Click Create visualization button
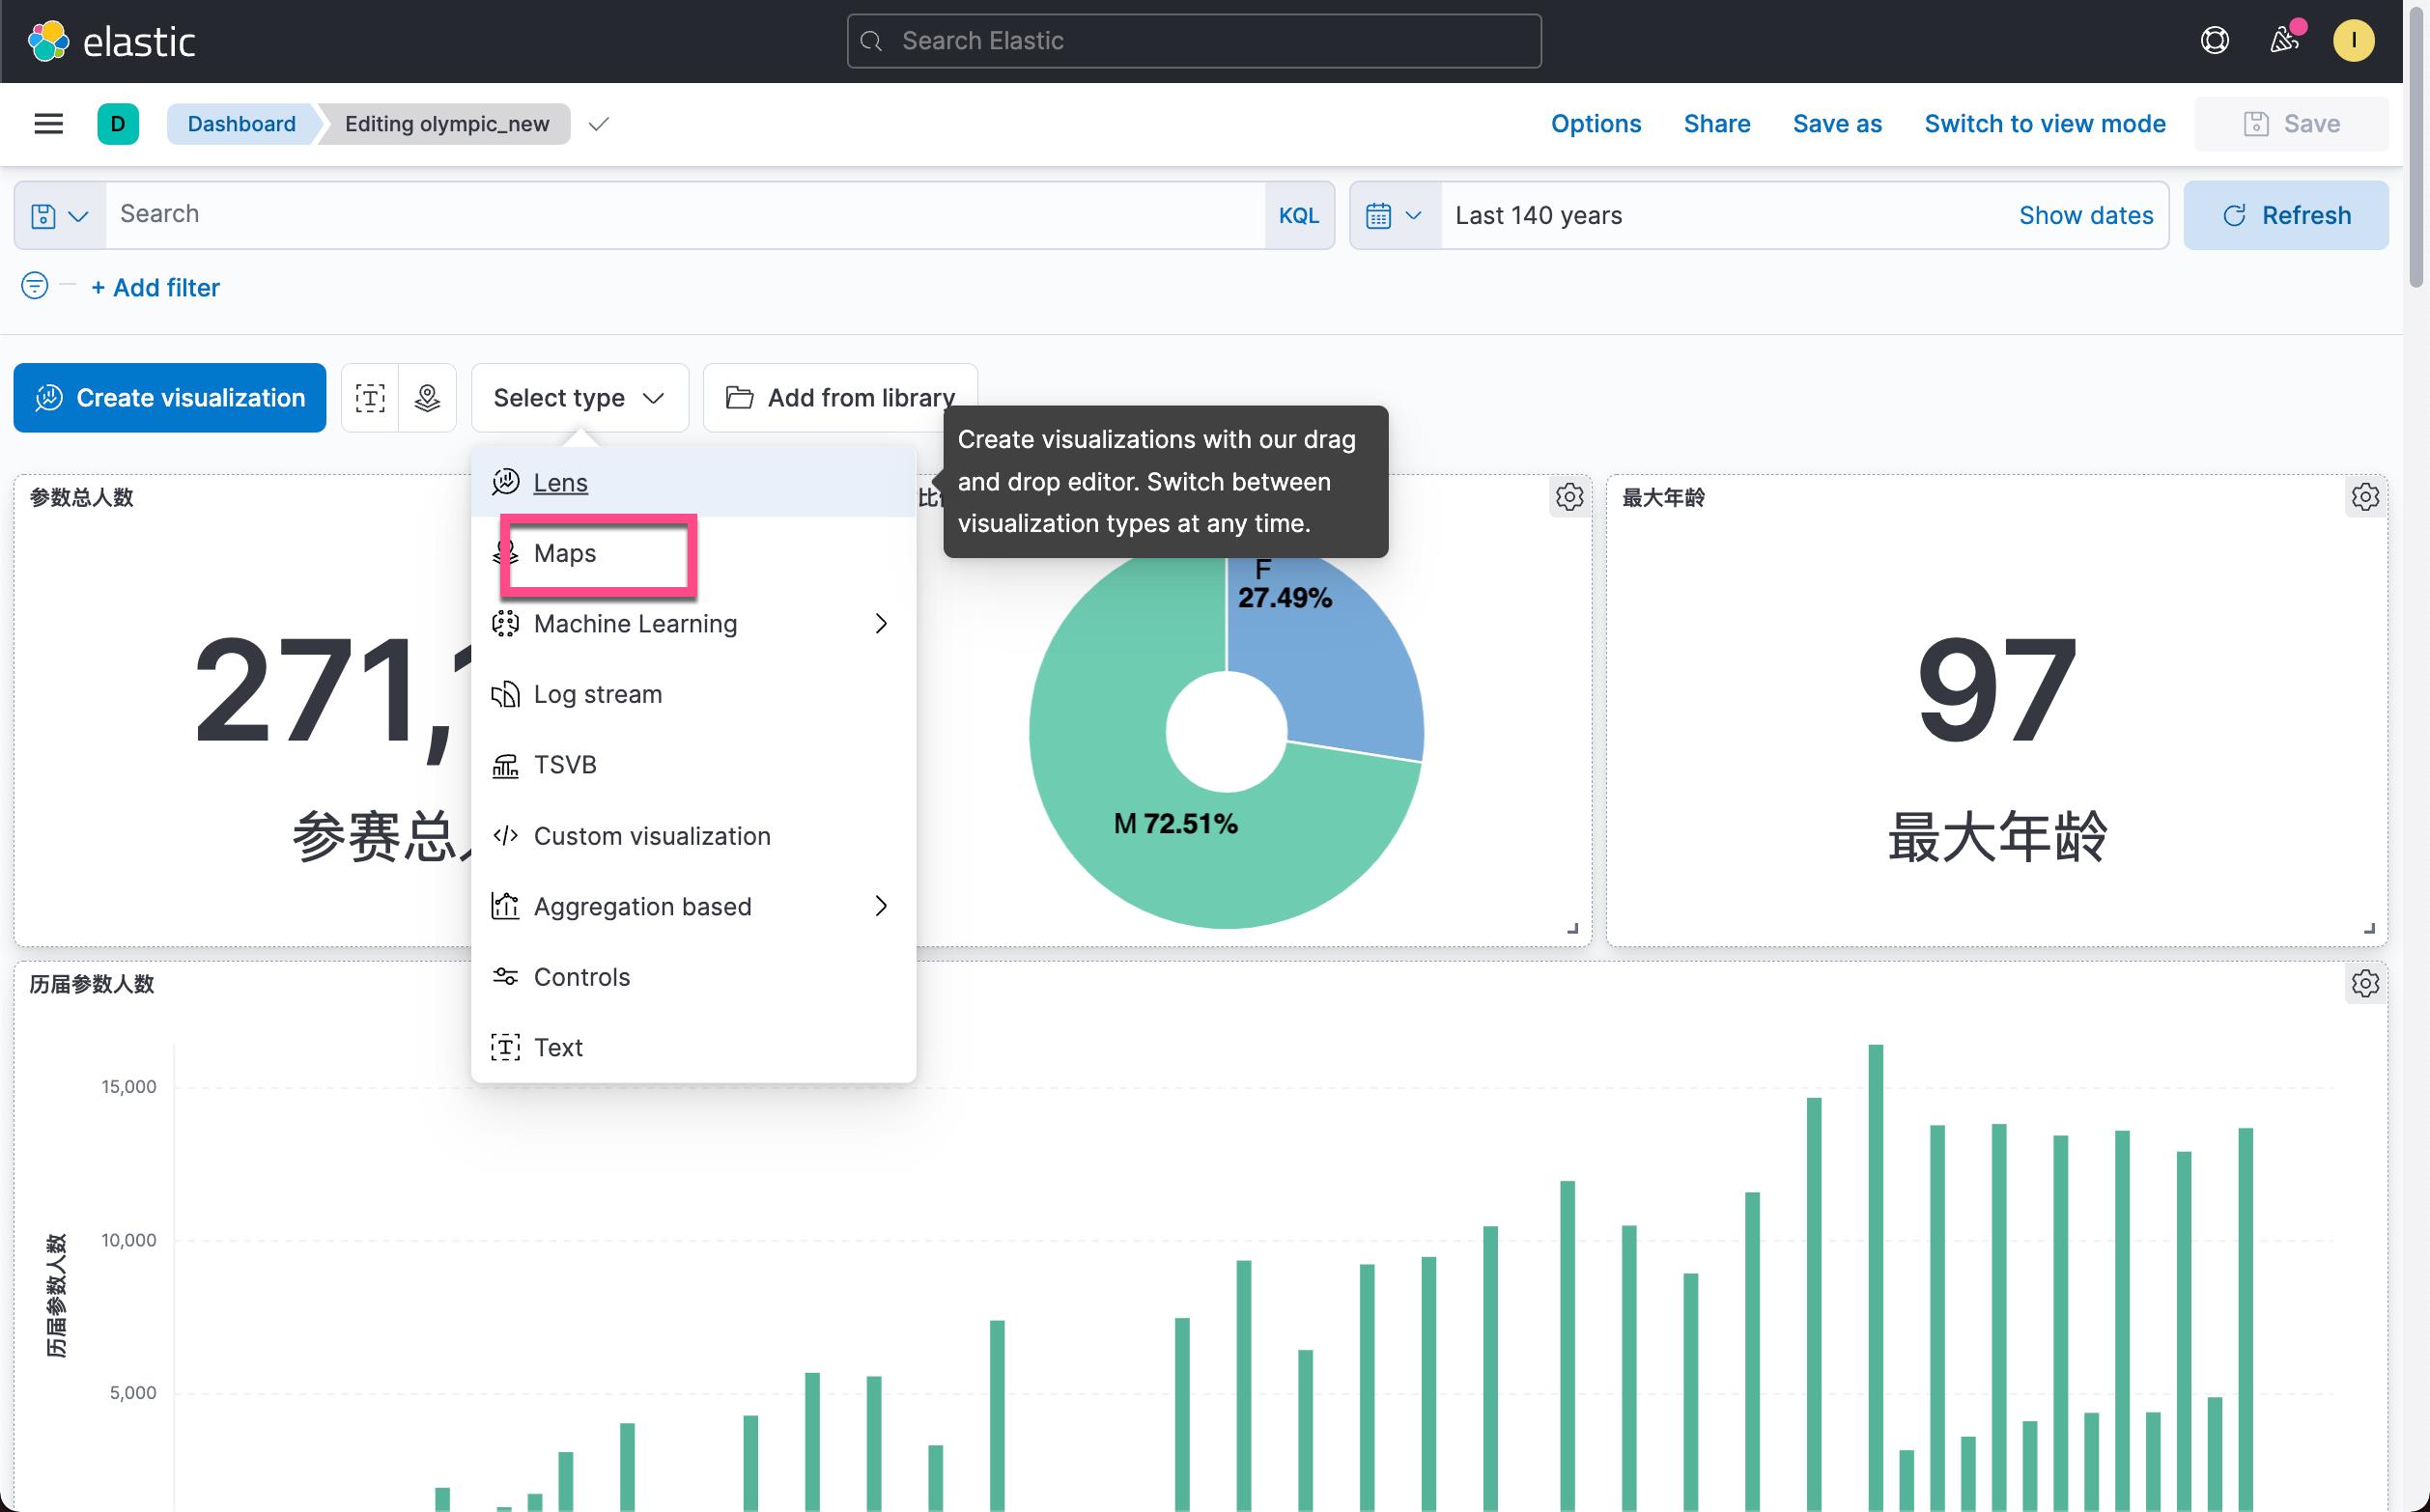Screen dimensions: 2430x1512 (170, 398)
